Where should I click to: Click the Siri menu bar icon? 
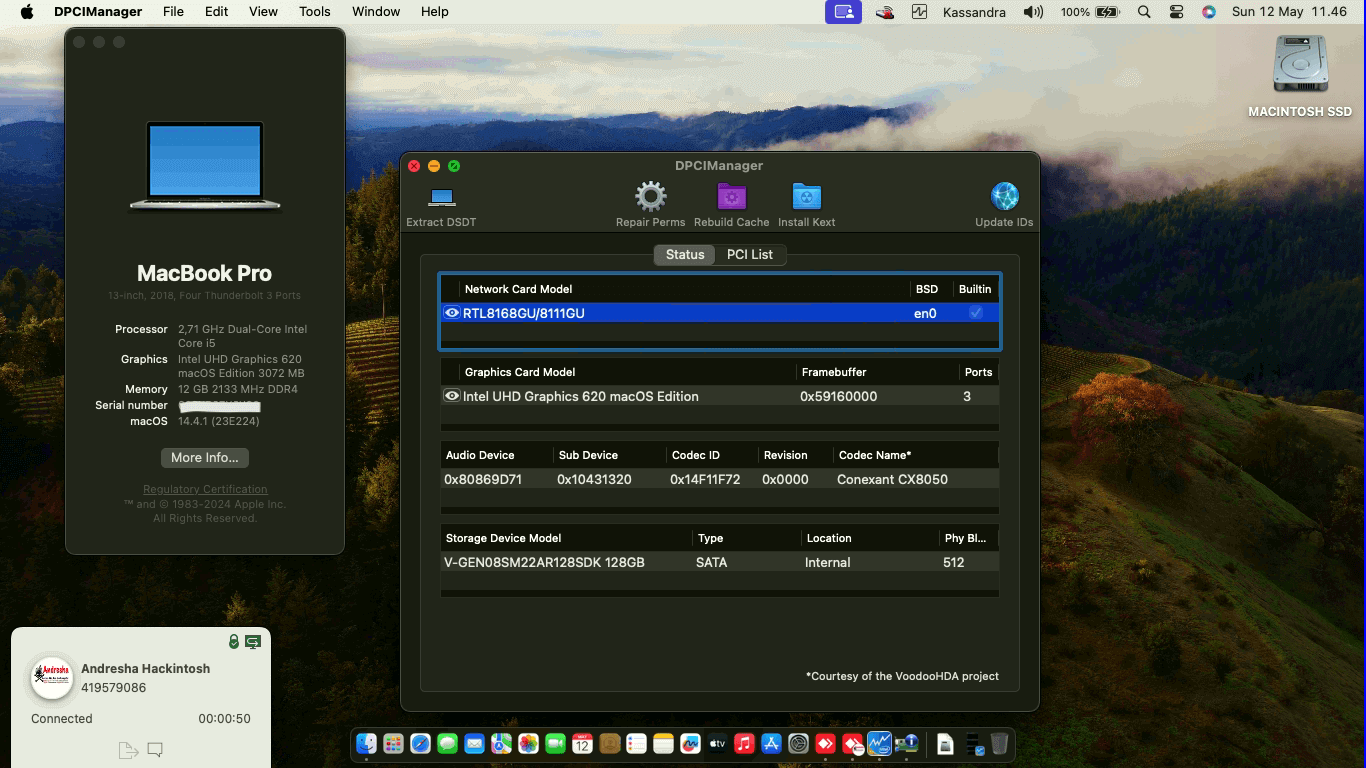point(1209,12)
